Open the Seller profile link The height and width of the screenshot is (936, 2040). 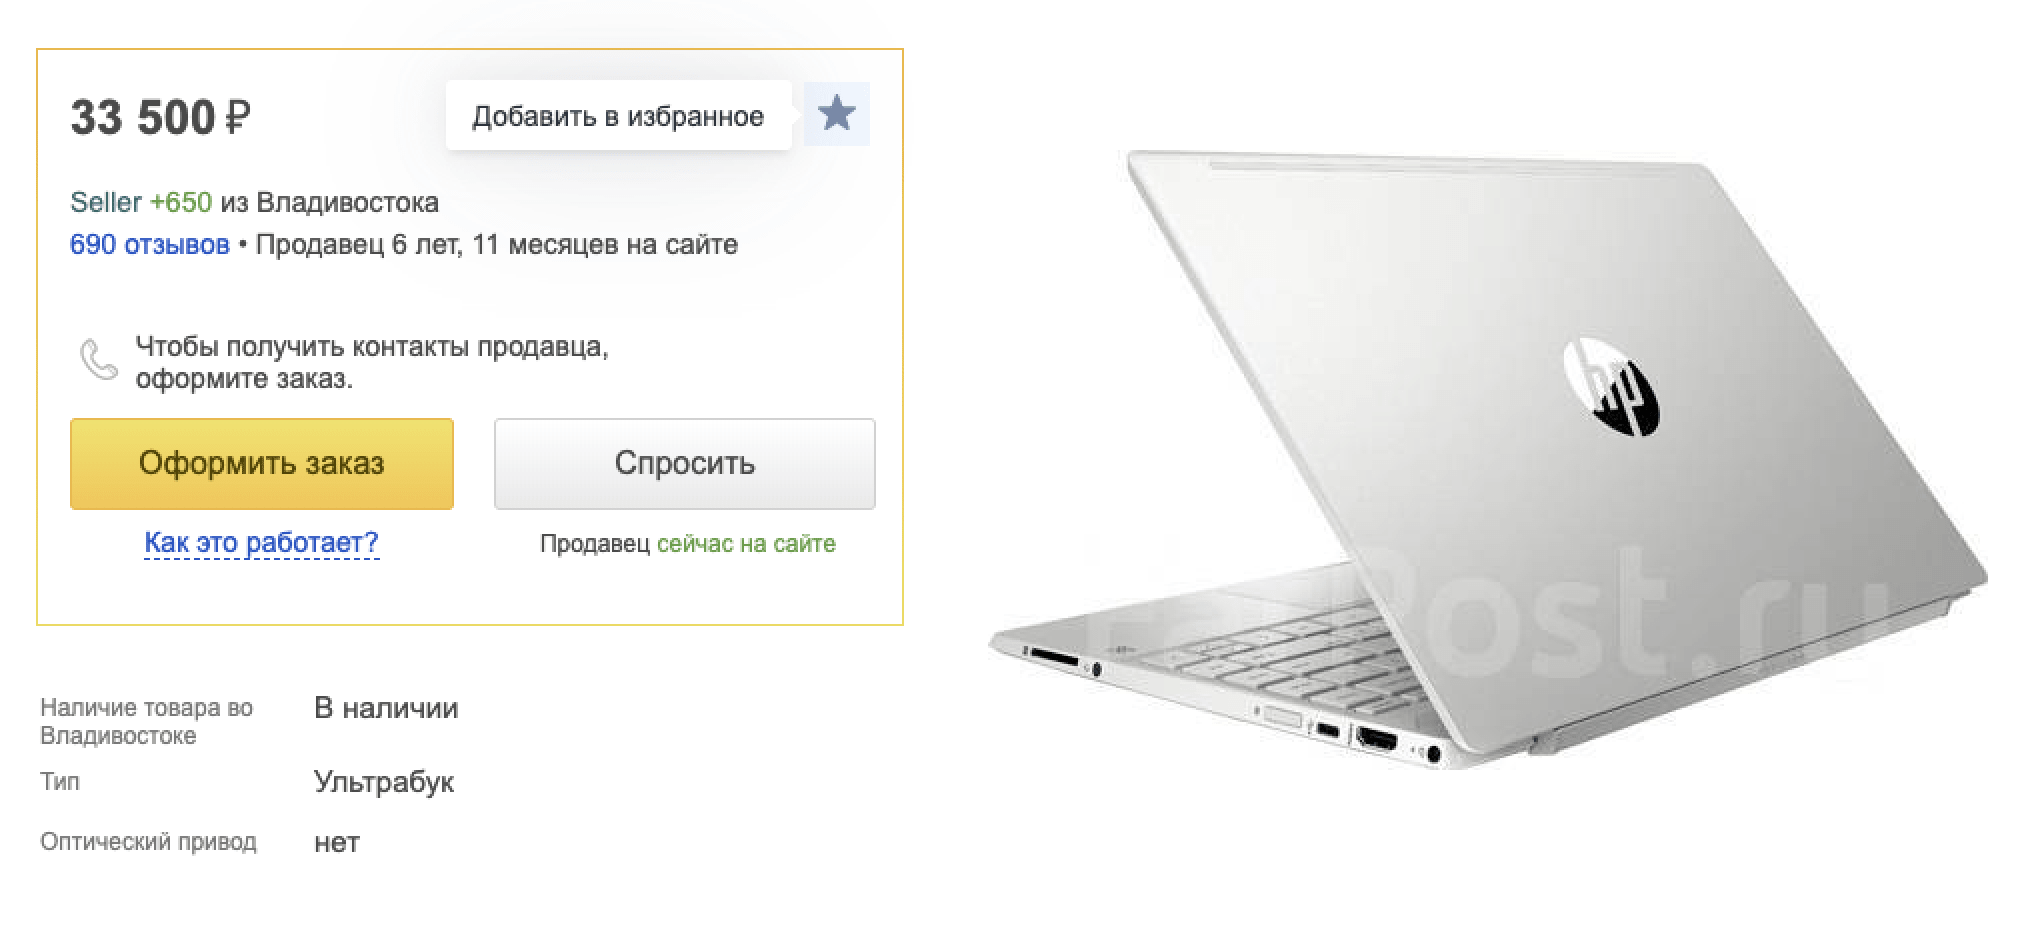click(106, 203)
